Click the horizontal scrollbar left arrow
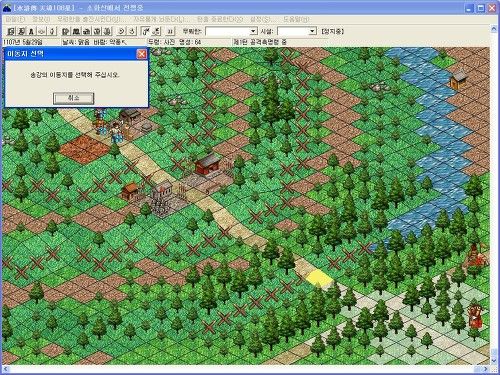The image size is (500, 375). [x=5, y=369]
